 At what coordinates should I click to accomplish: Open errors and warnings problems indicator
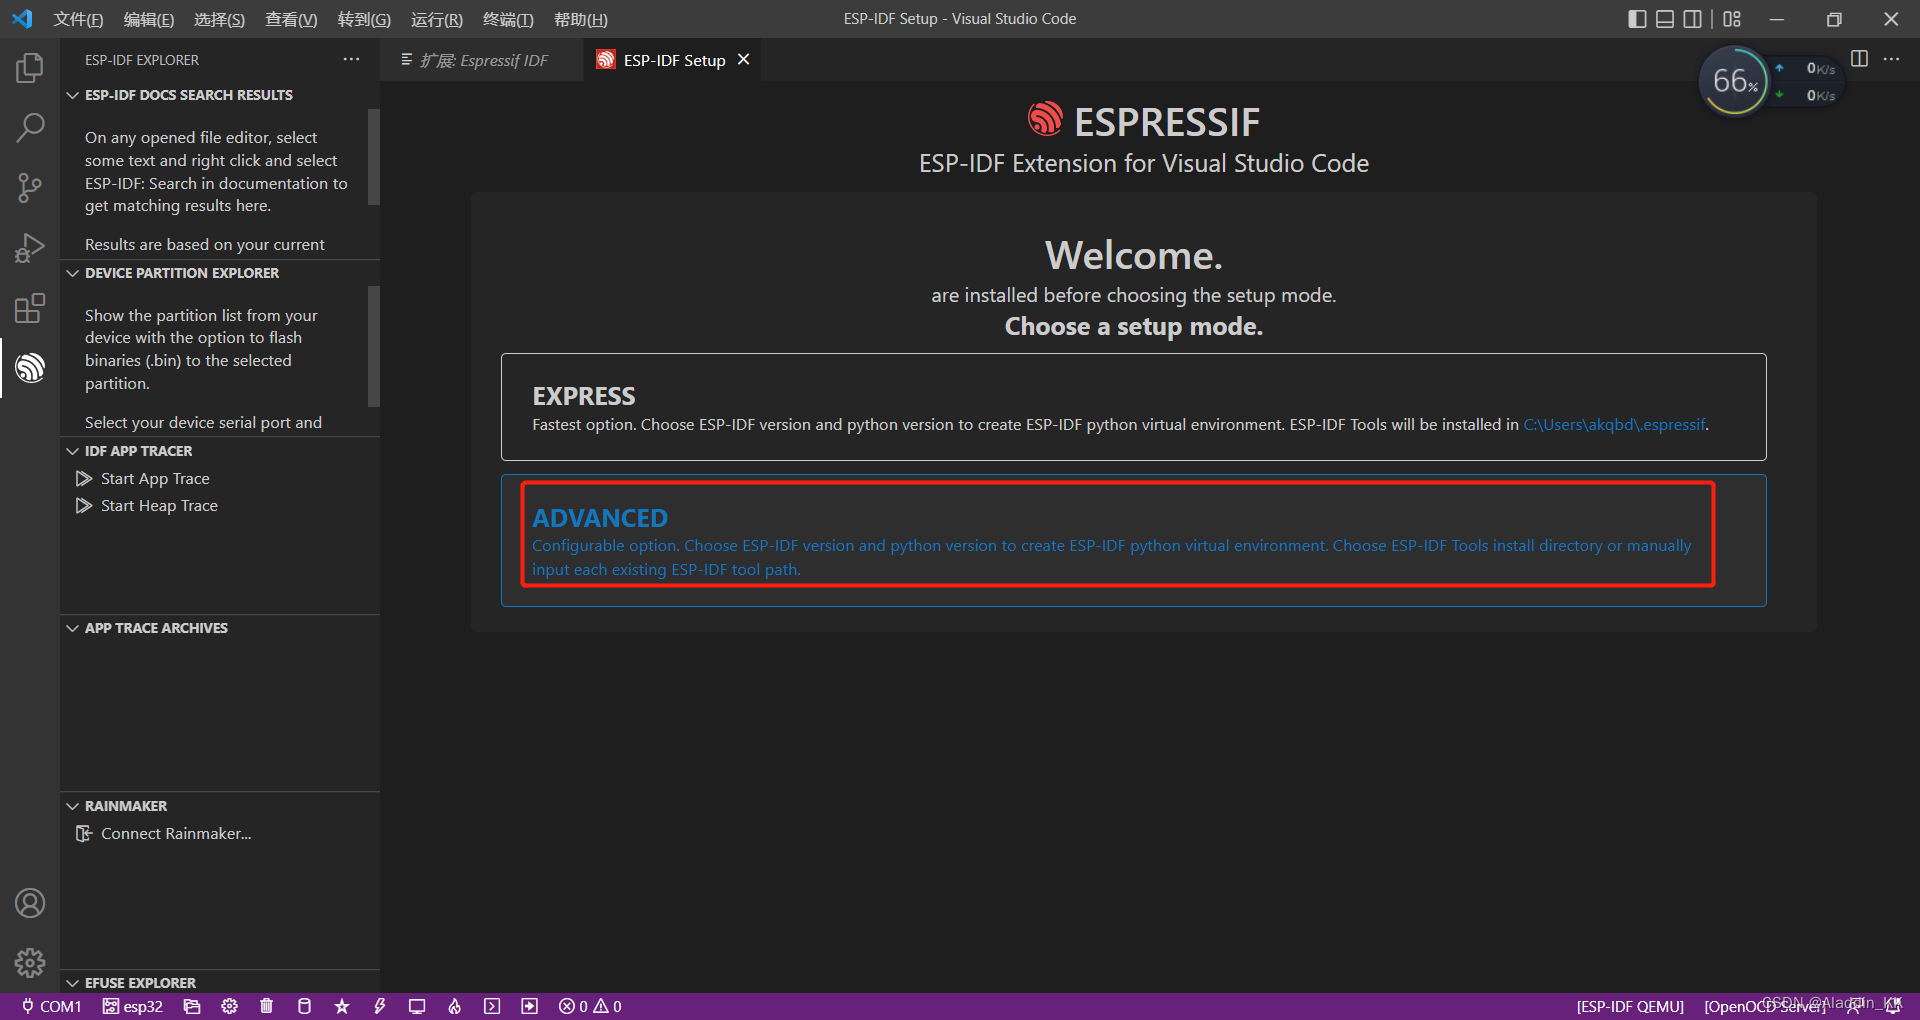click(x=590, y=1006)
